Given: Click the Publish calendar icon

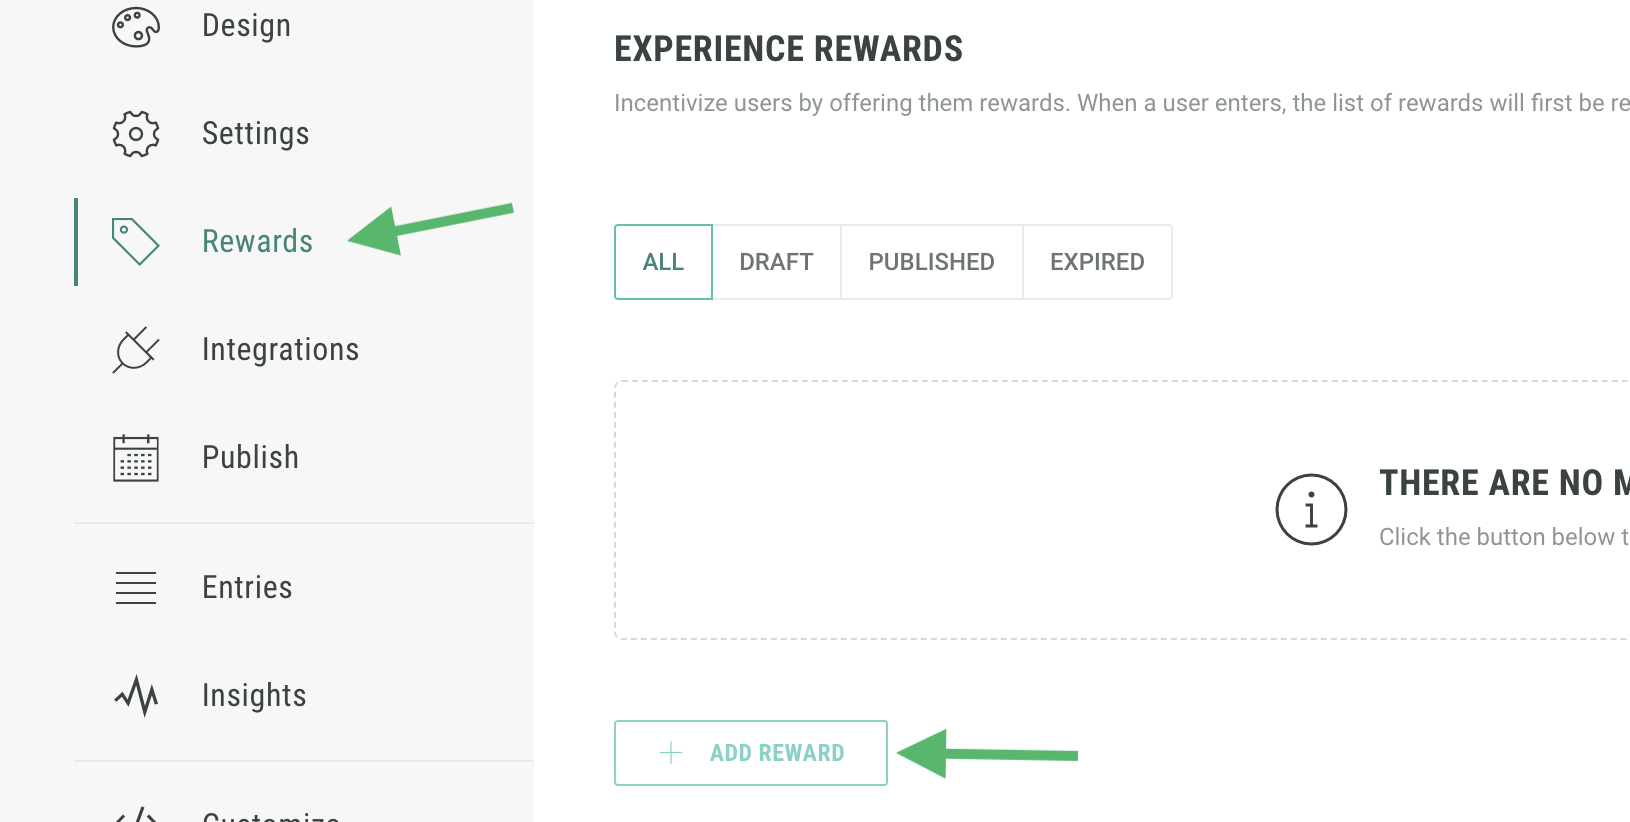Looking at the screenshot, I should 136,458.
